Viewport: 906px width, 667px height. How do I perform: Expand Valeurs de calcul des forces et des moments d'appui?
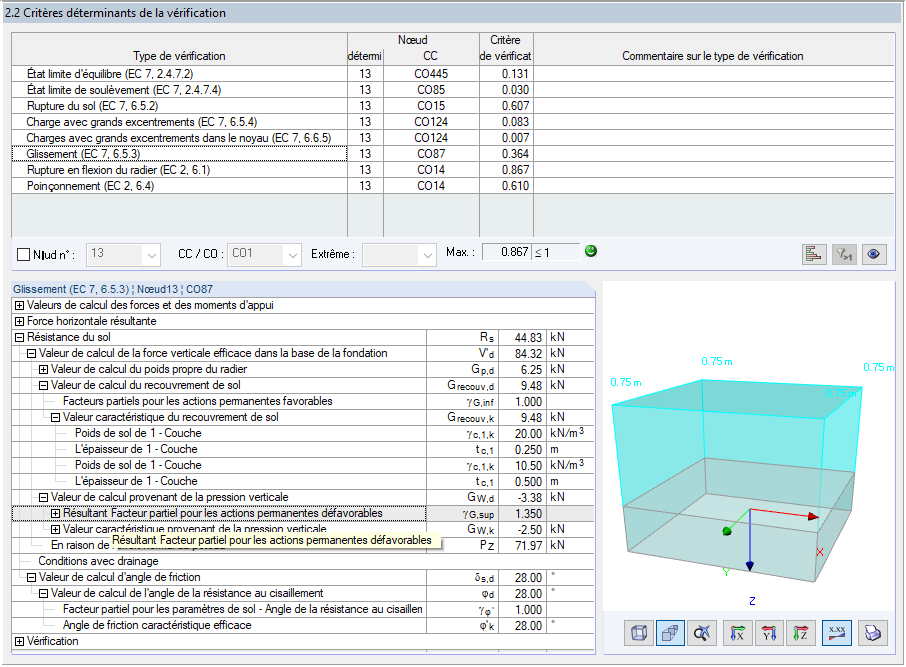click(20, 305)
